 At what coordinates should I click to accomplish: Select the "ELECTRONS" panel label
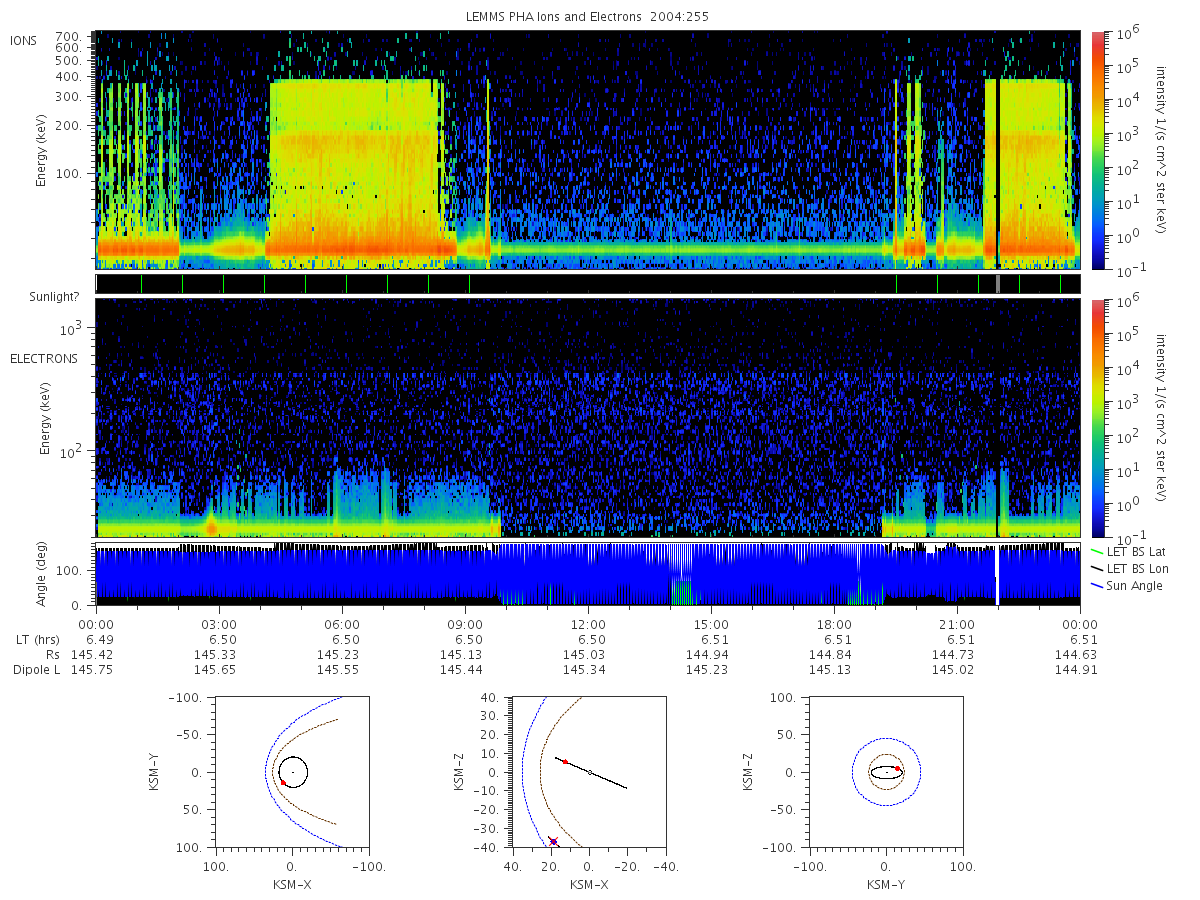[x=44, y=359]
